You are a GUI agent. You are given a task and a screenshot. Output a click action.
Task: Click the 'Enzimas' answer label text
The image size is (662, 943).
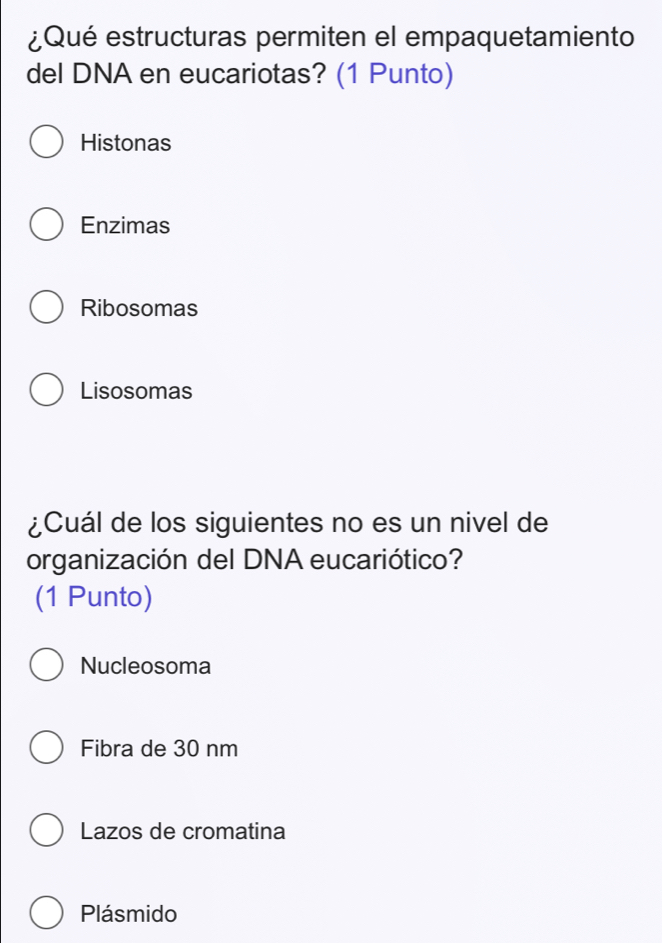[x=126, y=226]
